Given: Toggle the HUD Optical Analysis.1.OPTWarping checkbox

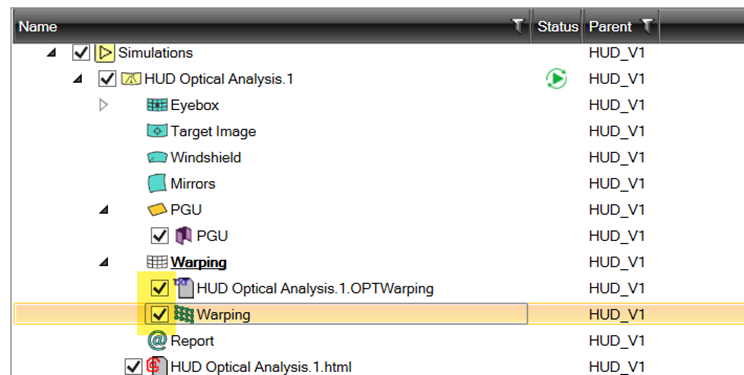Looking at the screenshot, I should 159,288.
